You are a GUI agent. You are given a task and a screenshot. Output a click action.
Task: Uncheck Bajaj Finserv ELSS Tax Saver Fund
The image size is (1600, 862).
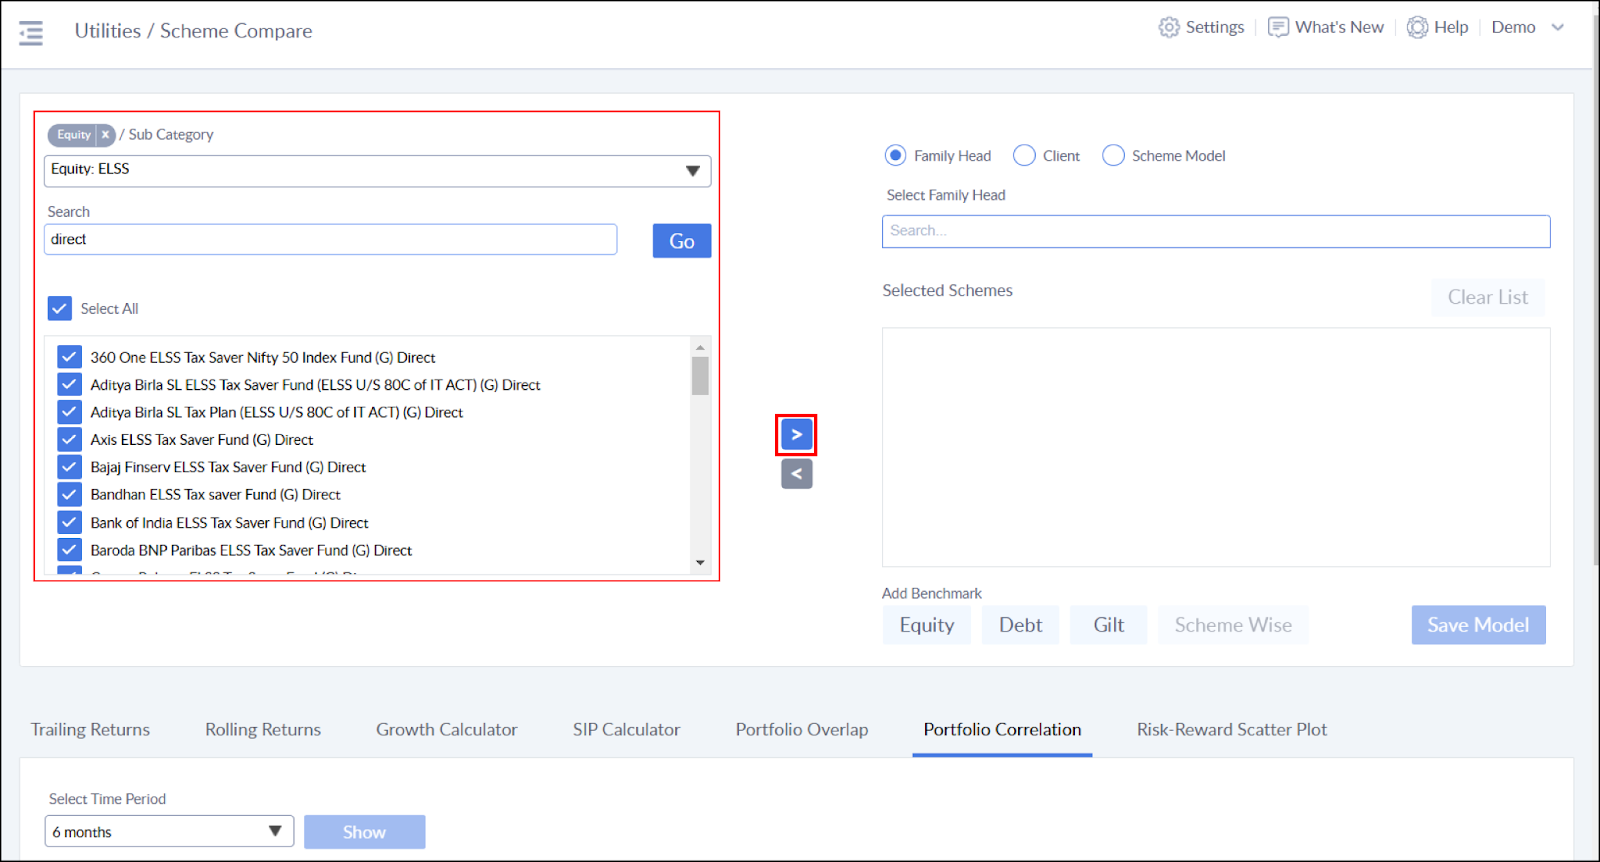(x=69, y=467)
